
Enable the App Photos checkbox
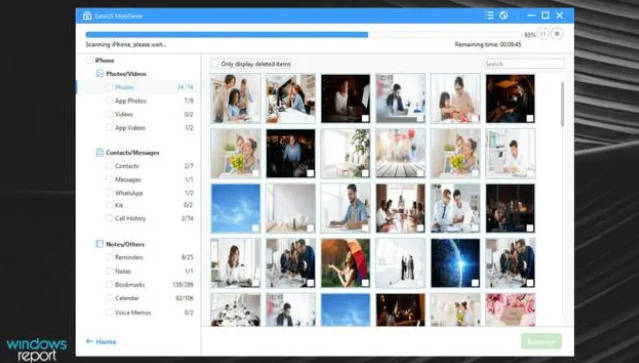(x=109, y=101)
